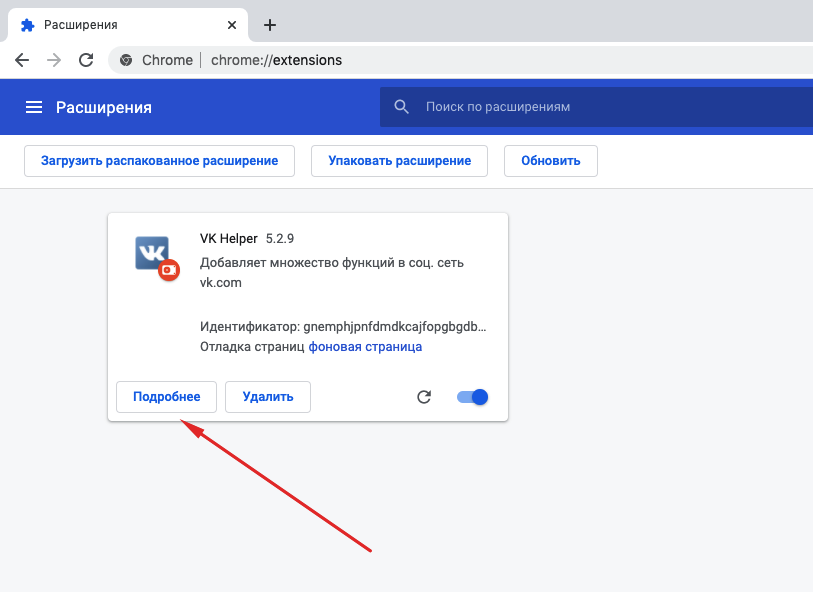Click the Расширения page title in the header
Screen dimensions: 813x592
[104, 107]
